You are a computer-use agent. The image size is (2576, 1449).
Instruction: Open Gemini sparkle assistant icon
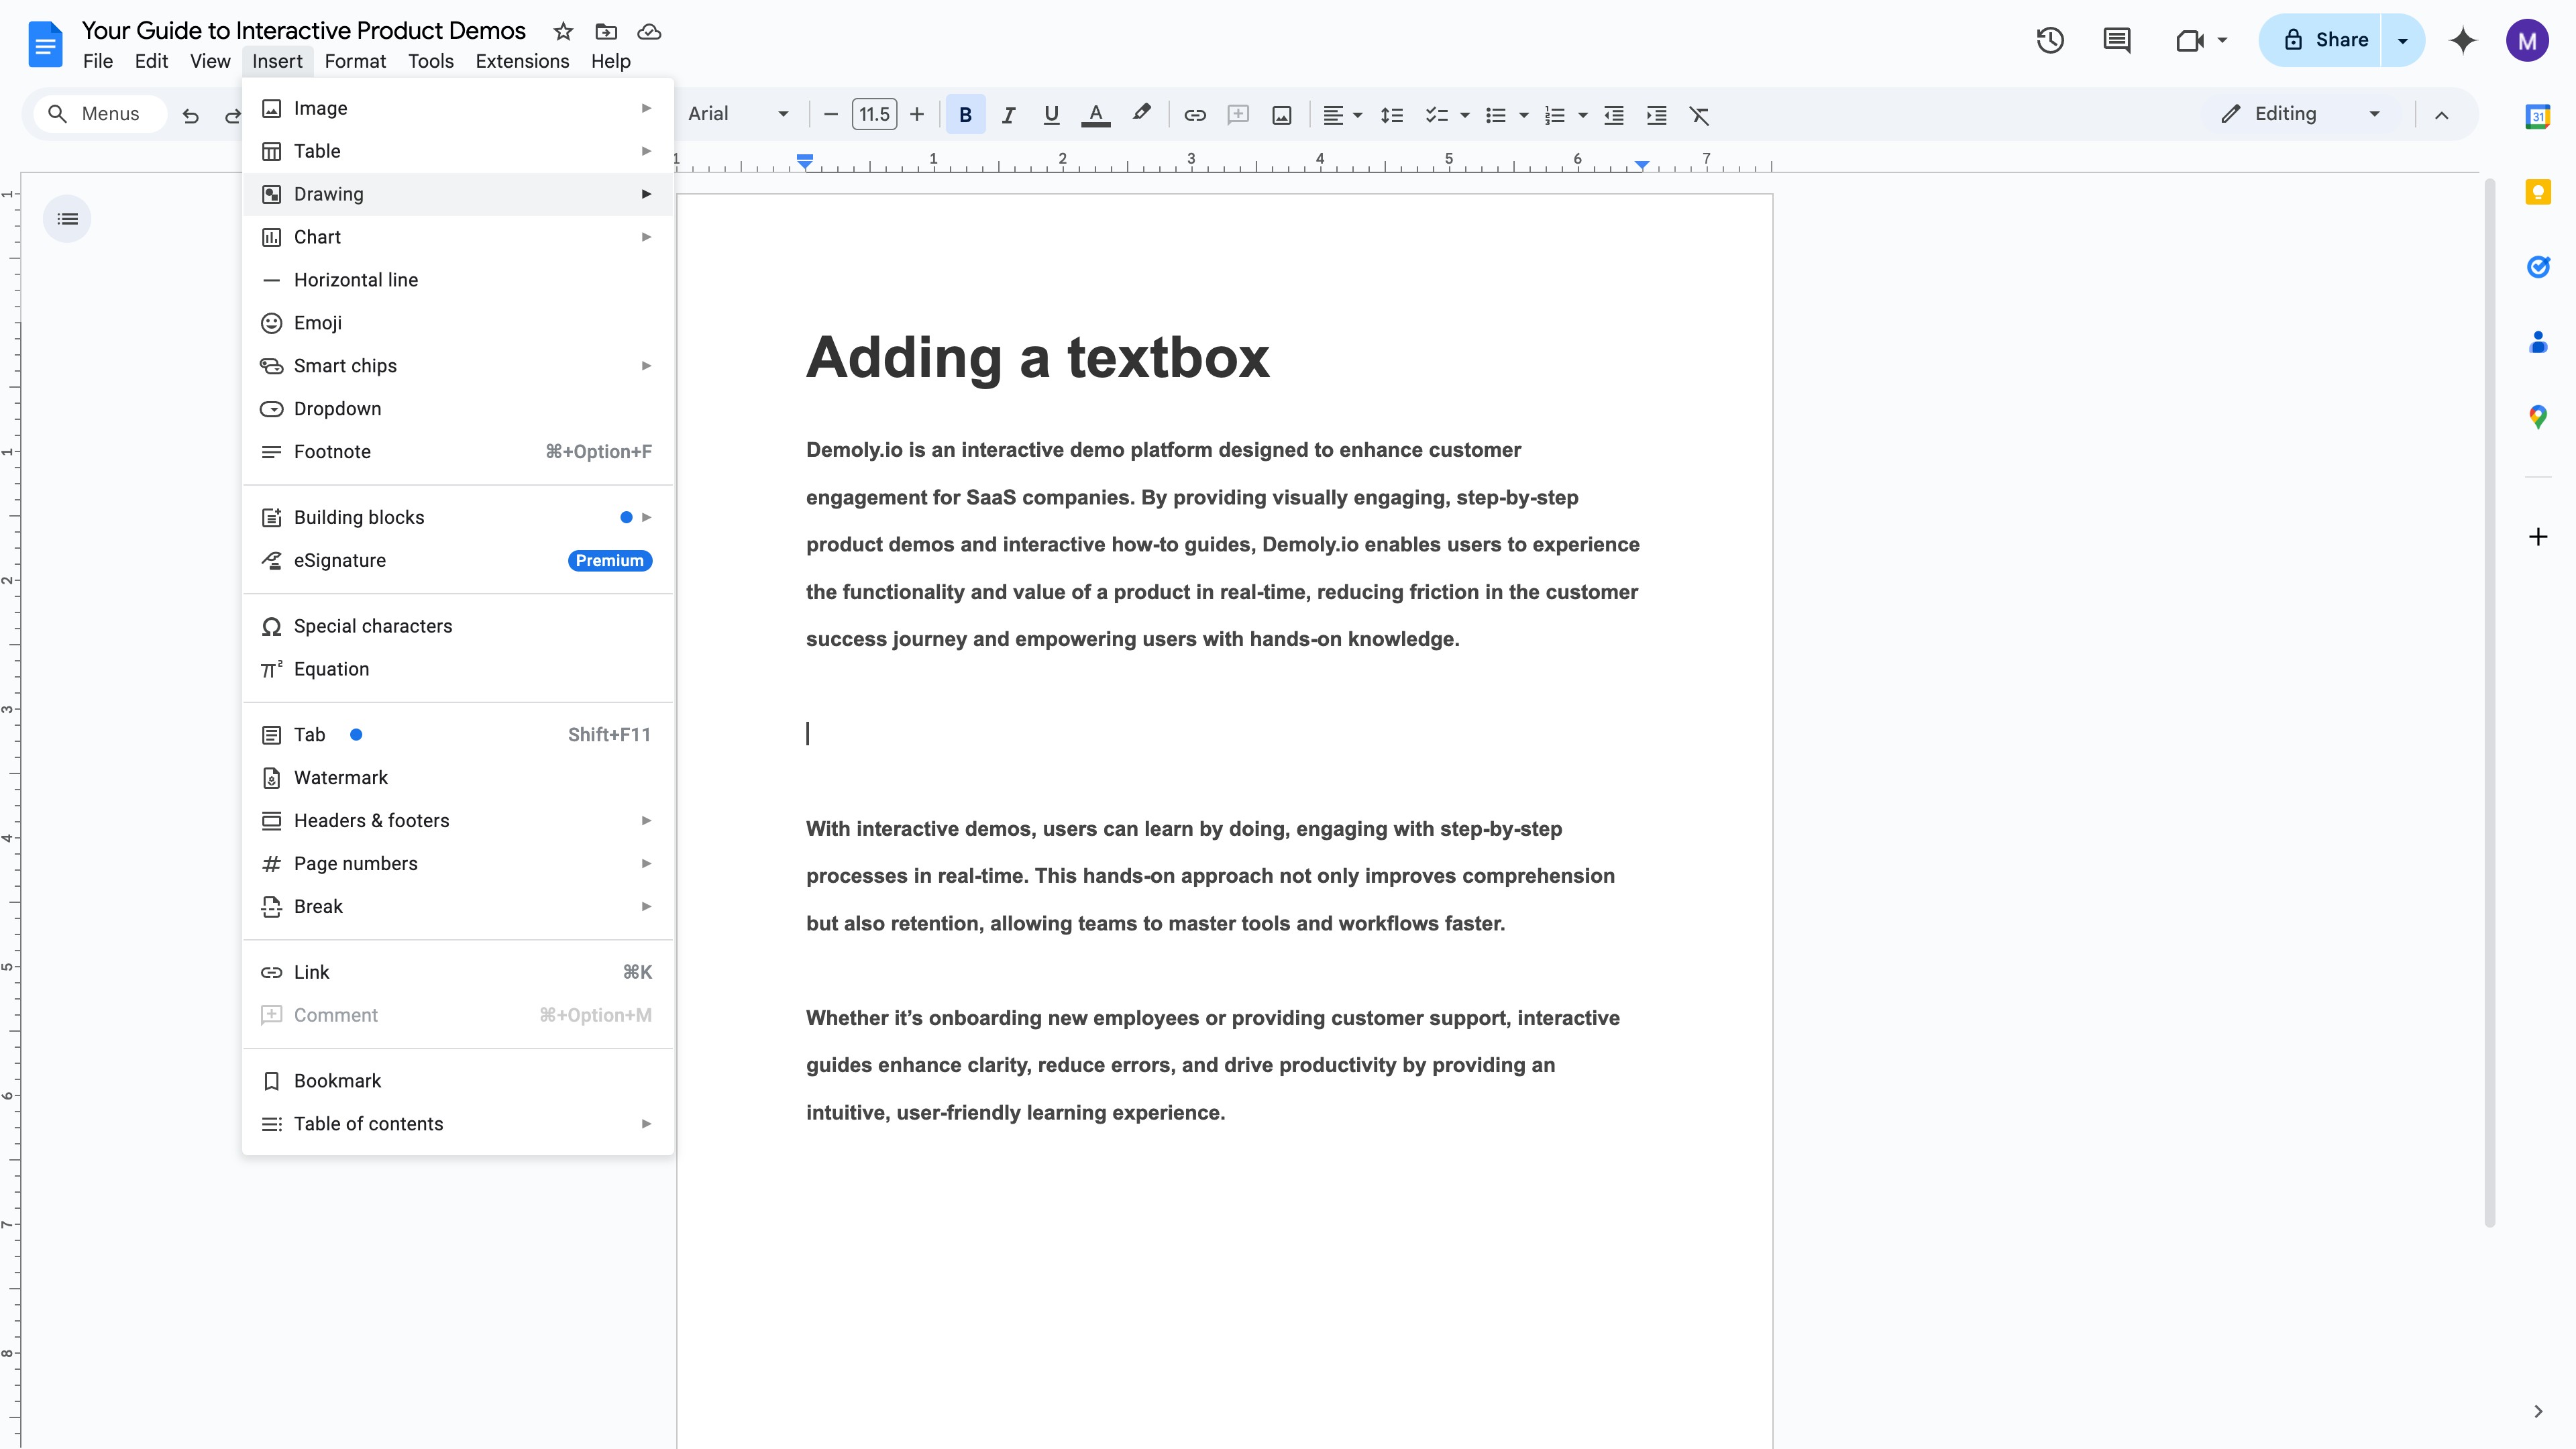(x=2462, y=40)
